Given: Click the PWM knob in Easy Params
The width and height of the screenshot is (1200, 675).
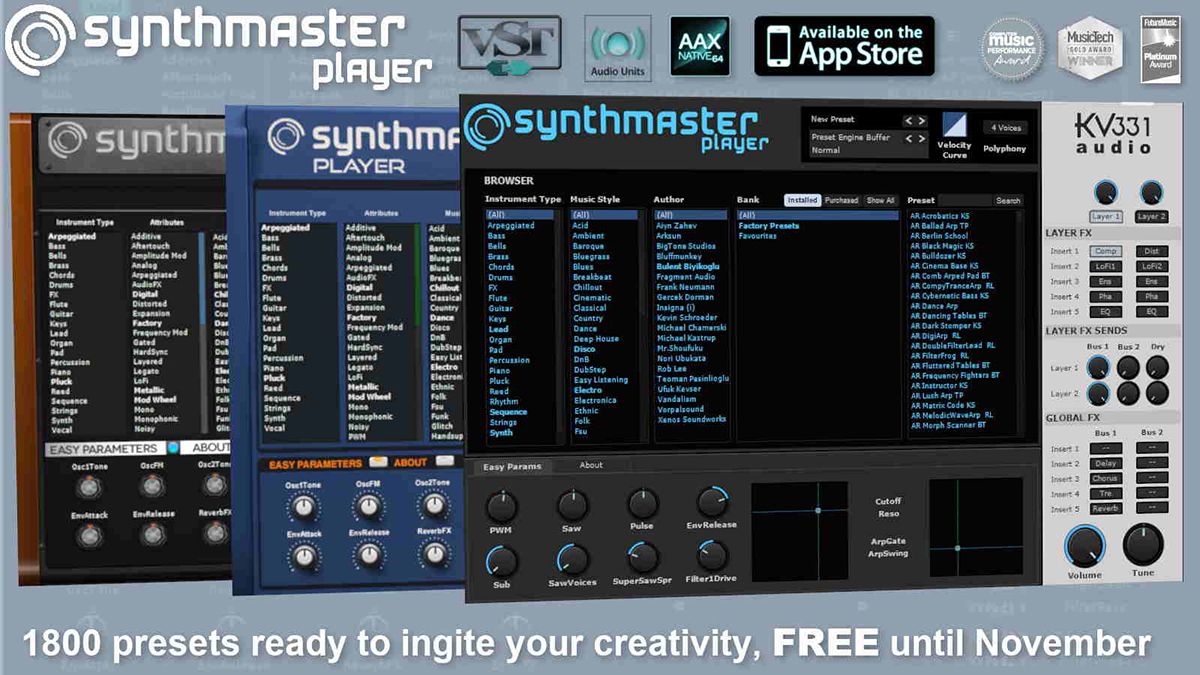Looking at the screenshot, I should 500,504.
